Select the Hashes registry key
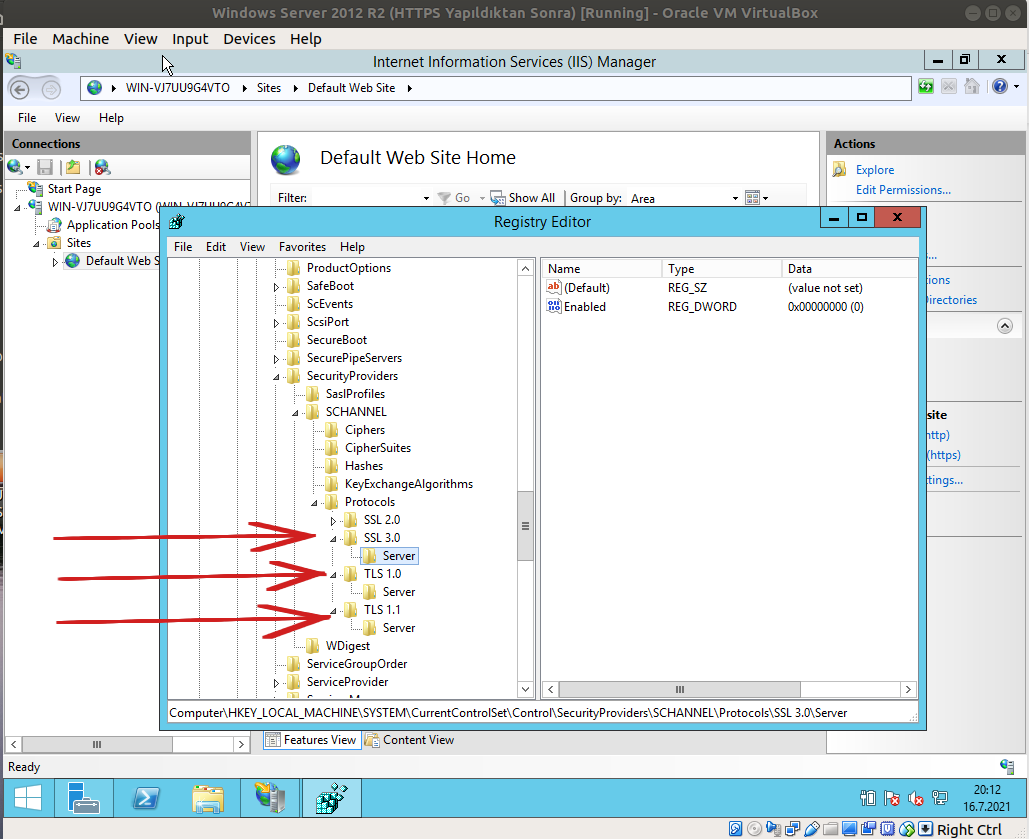 pyautogui.click(x=364, y=465)
